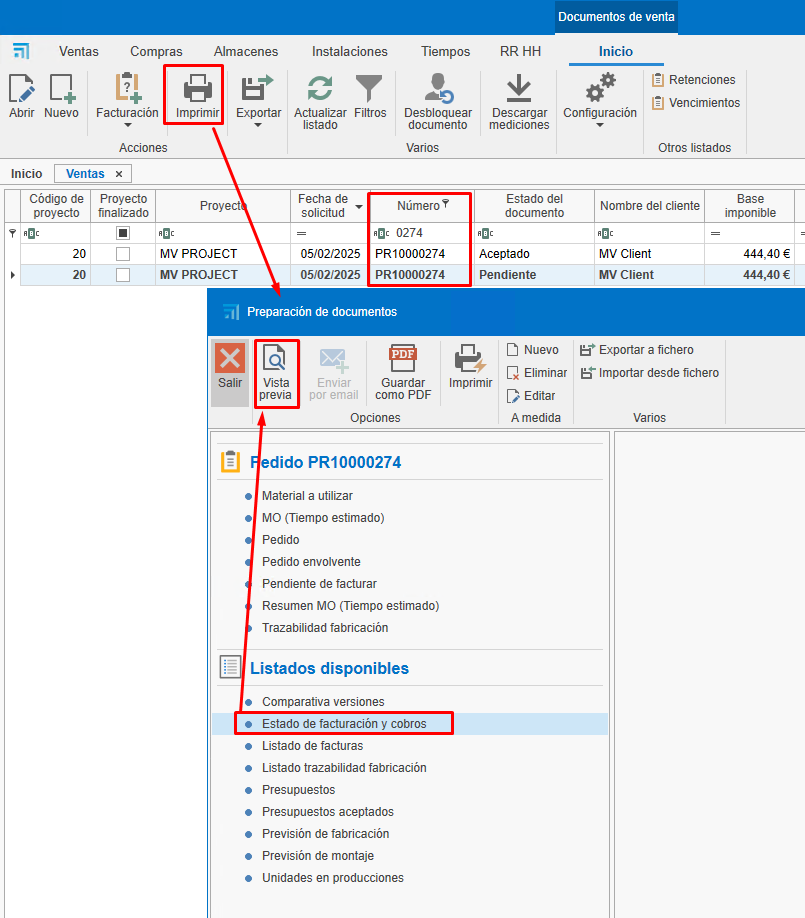Open the Facturación clipboard icon

pyautogui.click(x=127, y=89)
